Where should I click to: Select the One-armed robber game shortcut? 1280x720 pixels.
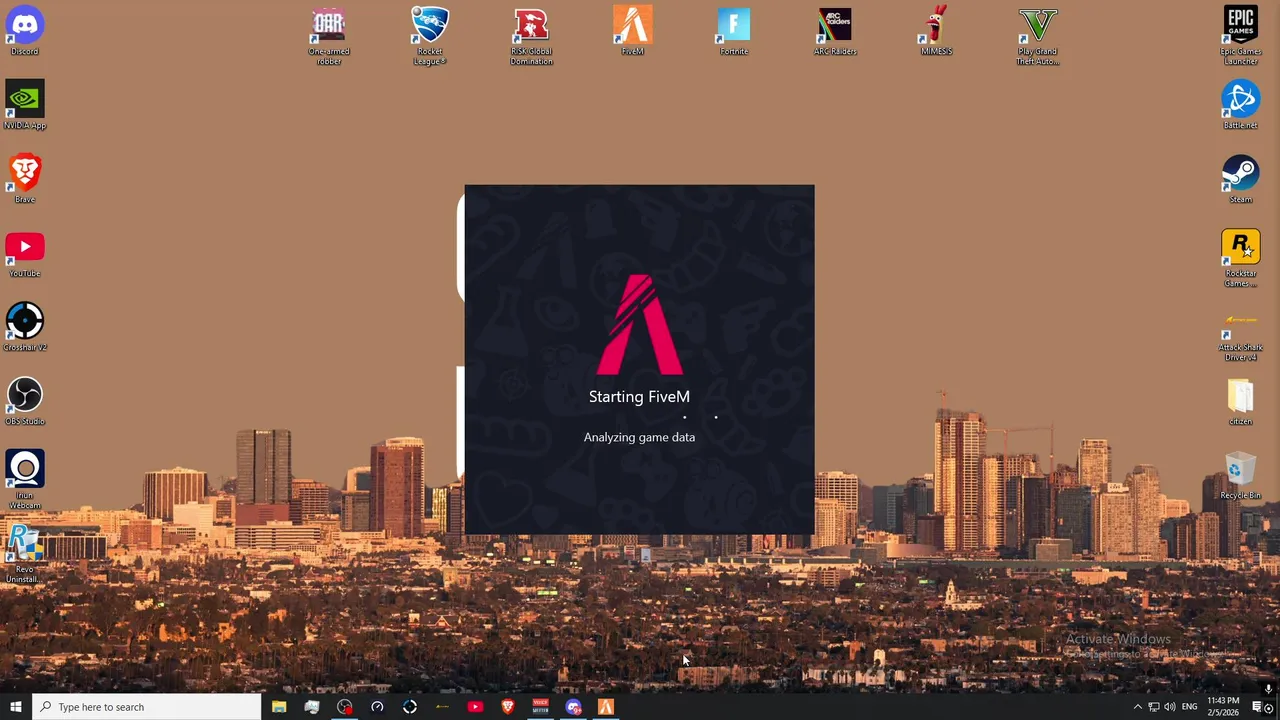click(329, 36)
